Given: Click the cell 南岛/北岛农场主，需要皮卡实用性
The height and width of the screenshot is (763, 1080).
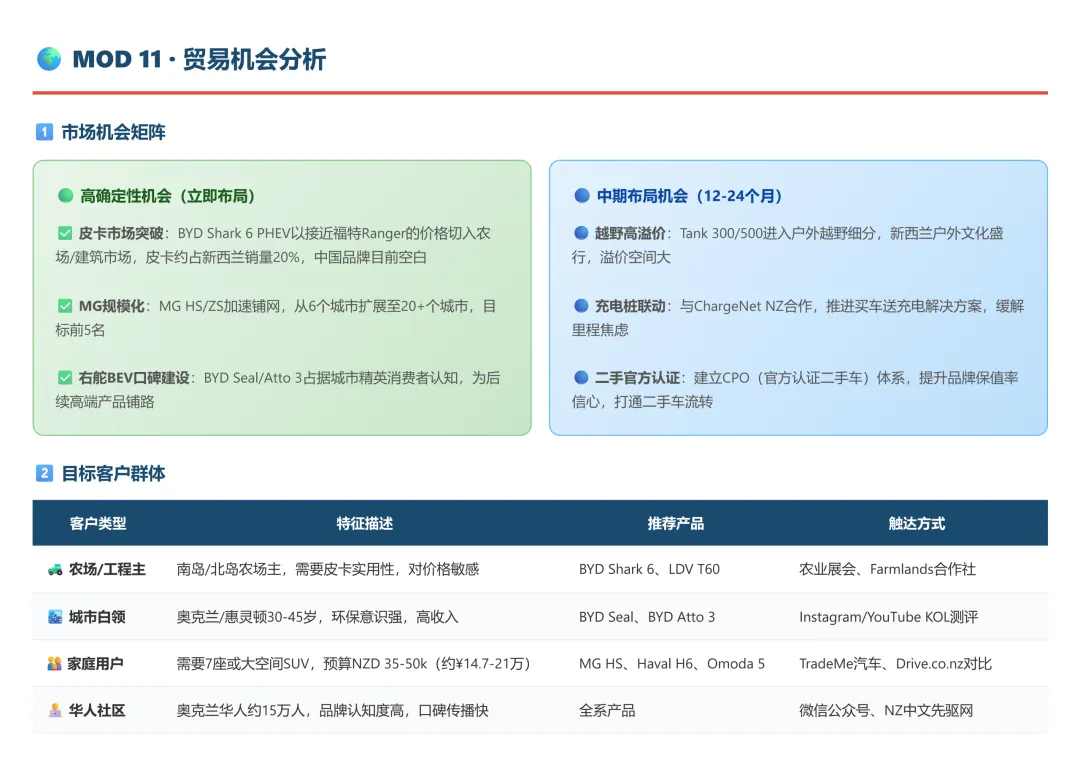Looking at the screenshot, I should (x=328, y=569).
